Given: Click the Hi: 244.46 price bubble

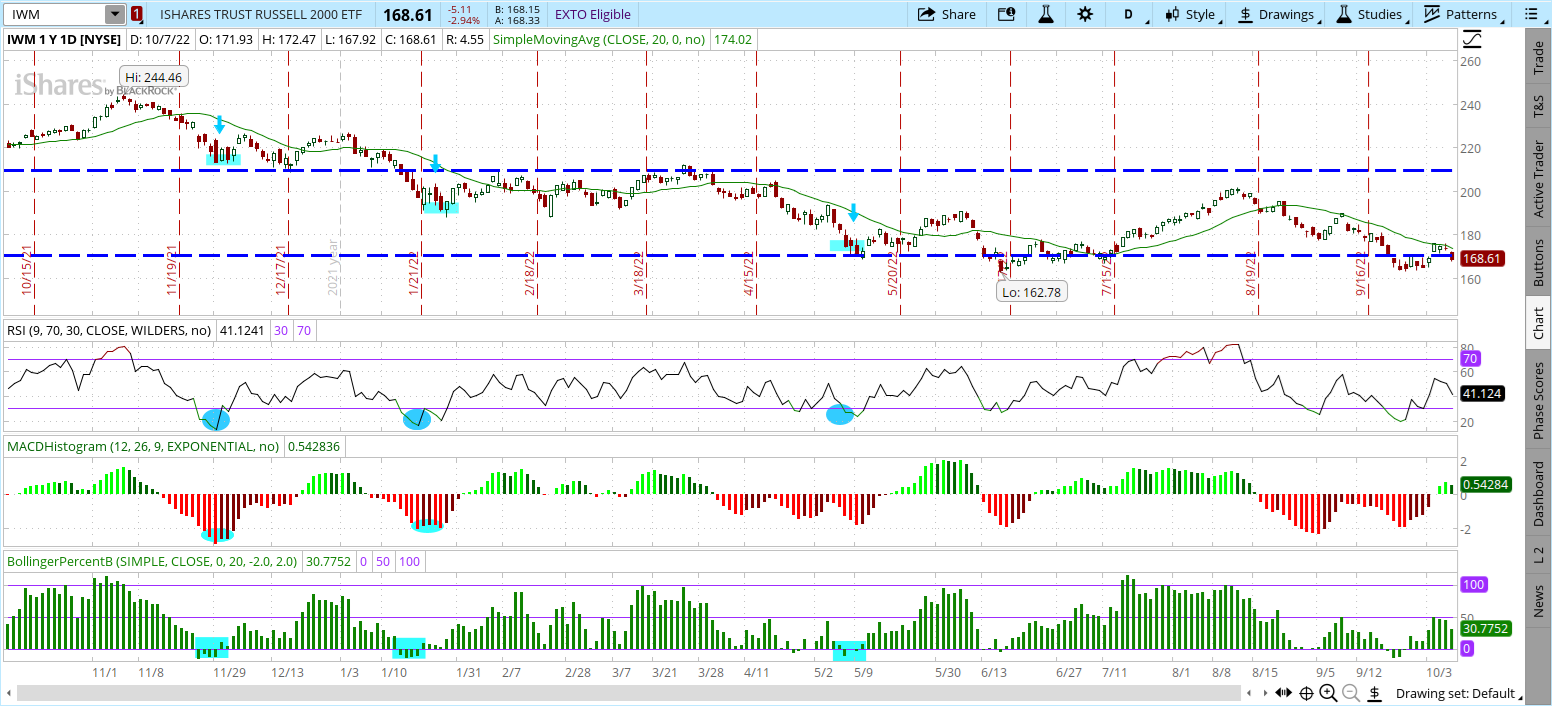Looking at the screenshot, I should (x=154, y=77).
